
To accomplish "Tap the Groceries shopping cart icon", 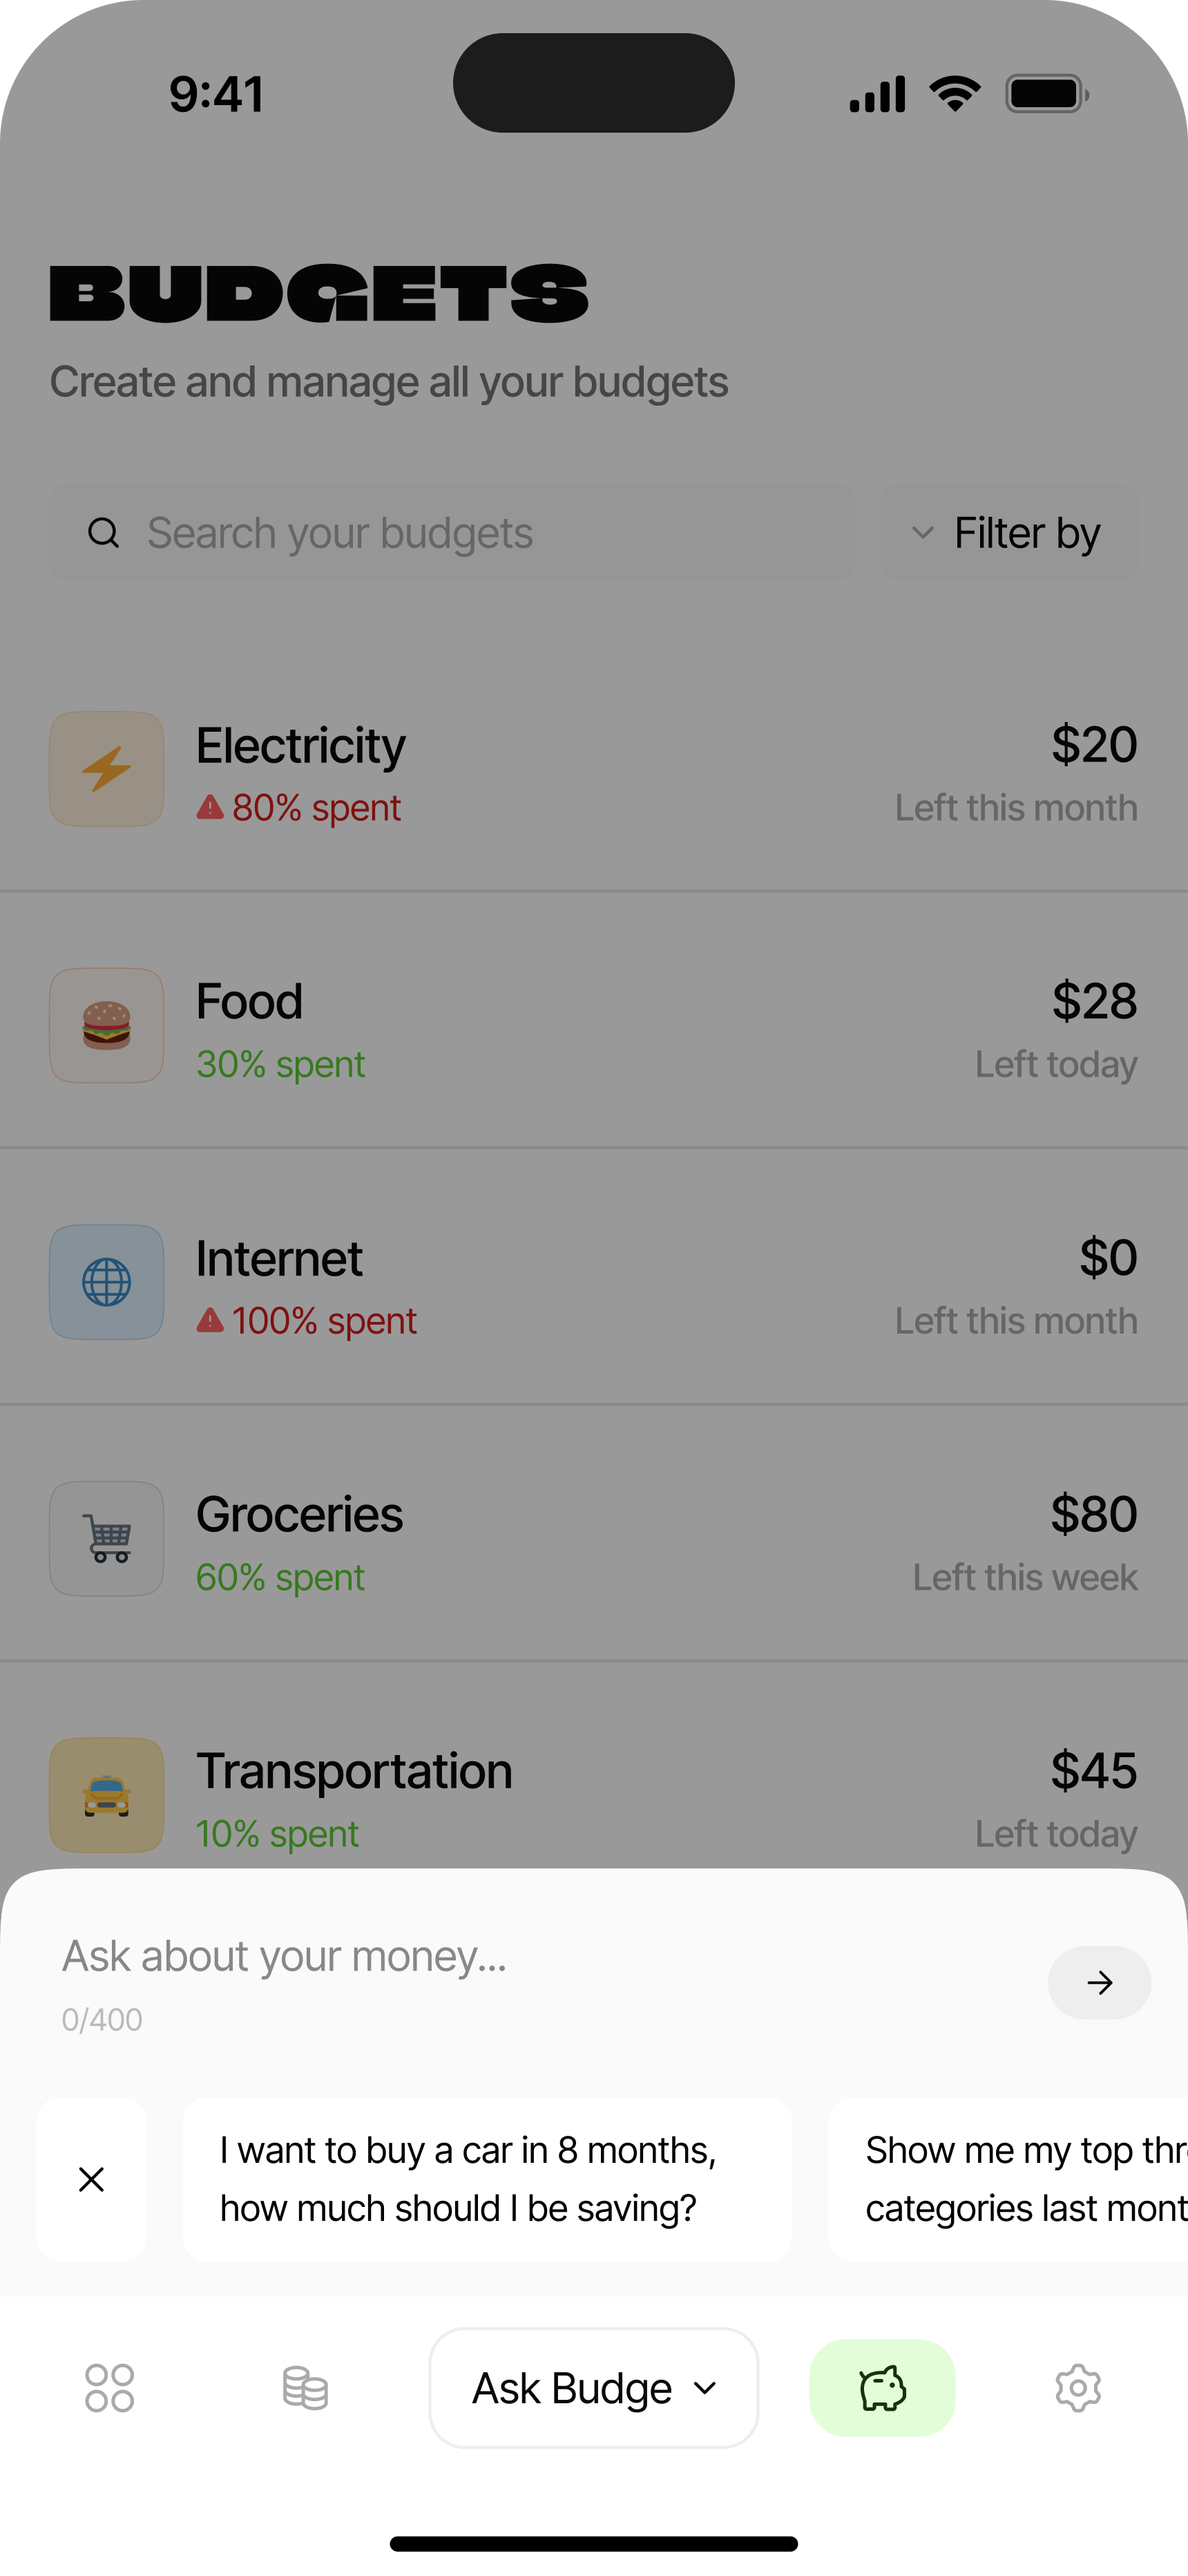I will (107, 1538).
